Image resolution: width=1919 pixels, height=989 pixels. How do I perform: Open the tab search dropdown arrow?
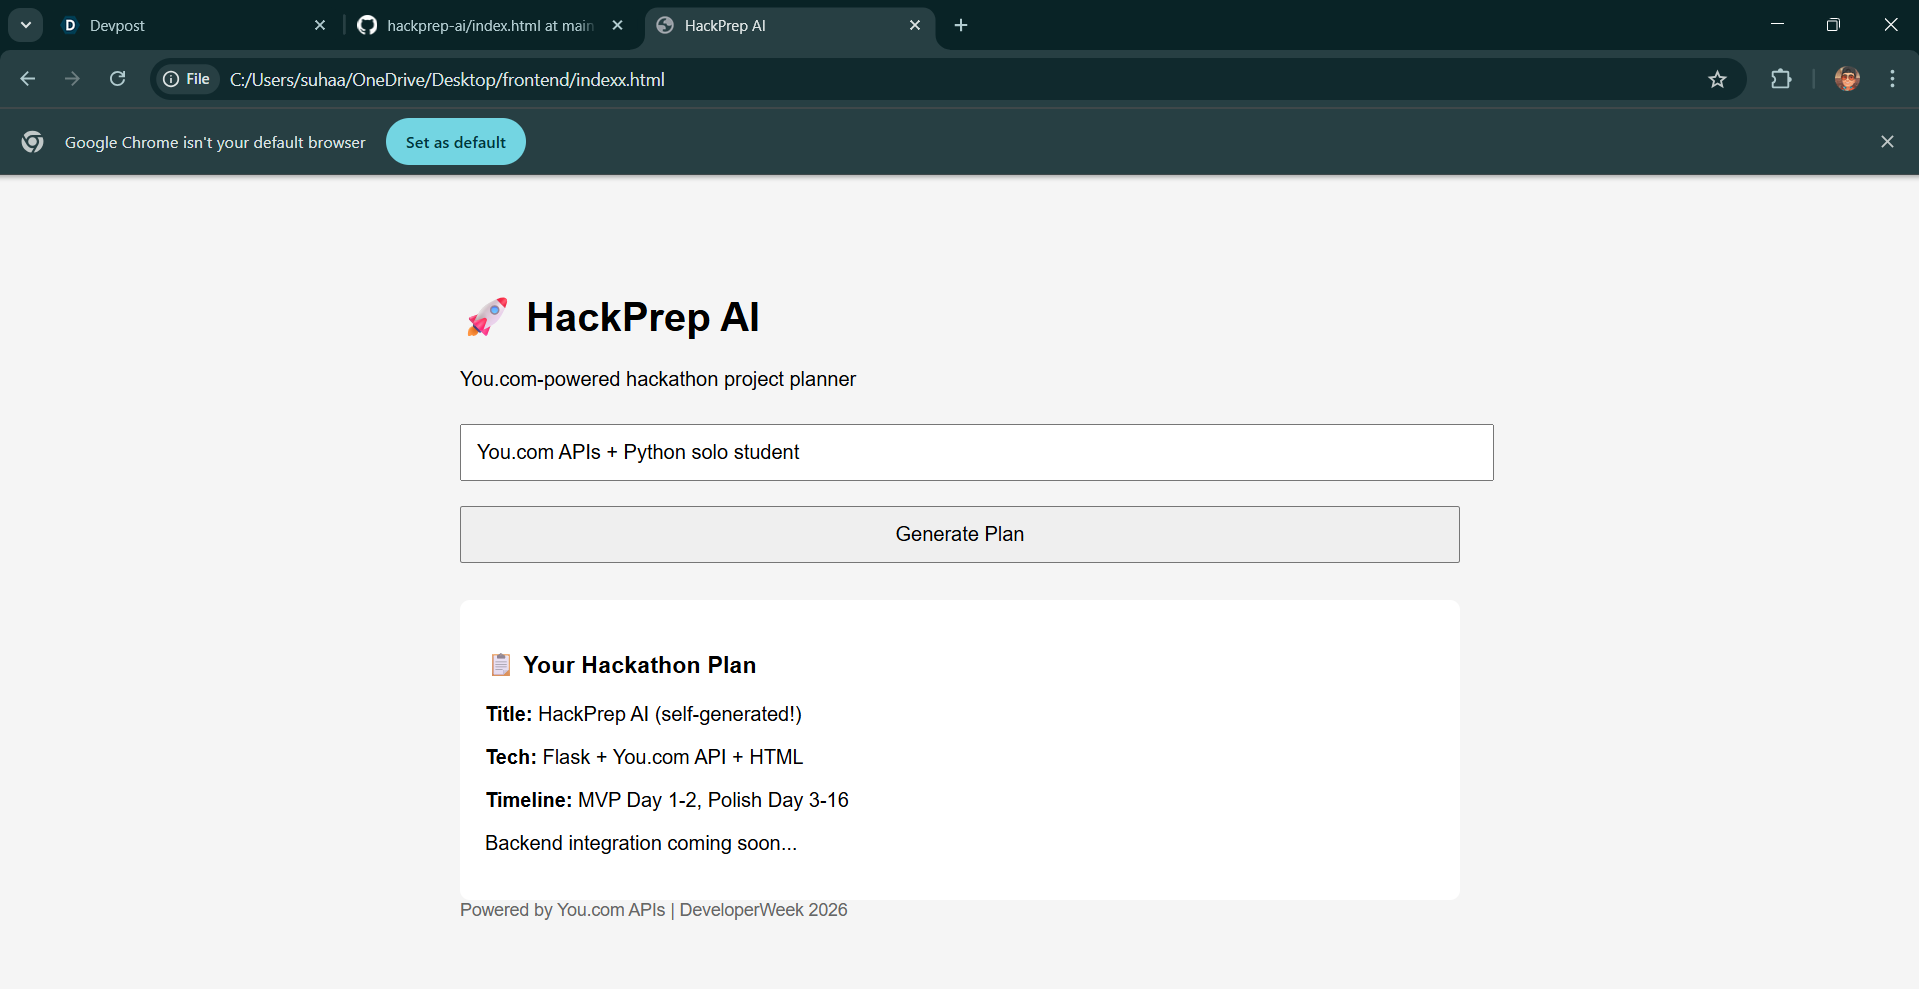coord(26,25)
